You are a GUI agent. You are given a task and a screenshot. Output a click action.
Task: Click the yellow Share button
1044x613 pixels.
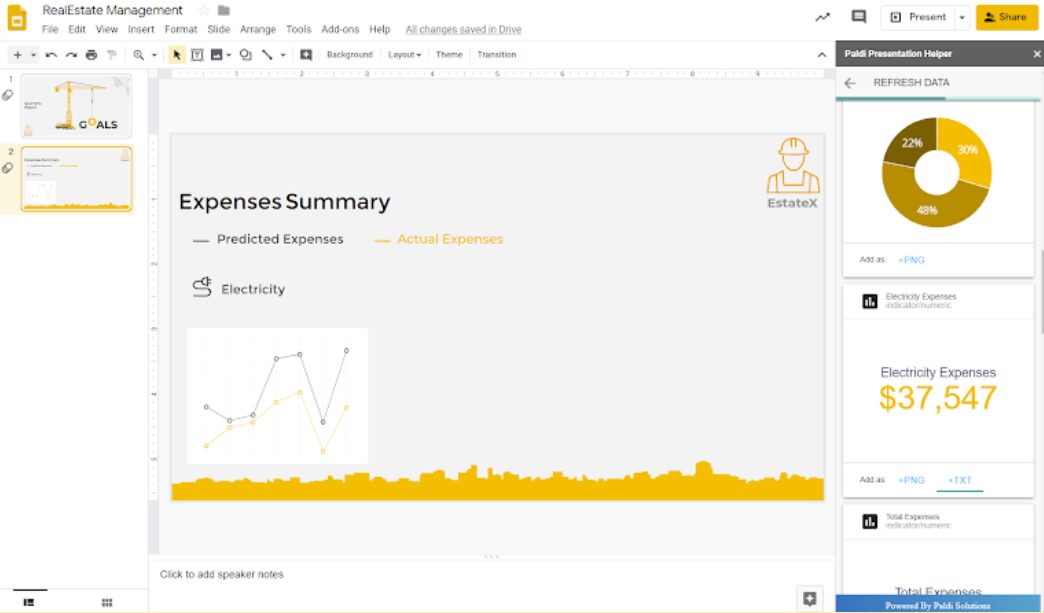[1005, 17]
